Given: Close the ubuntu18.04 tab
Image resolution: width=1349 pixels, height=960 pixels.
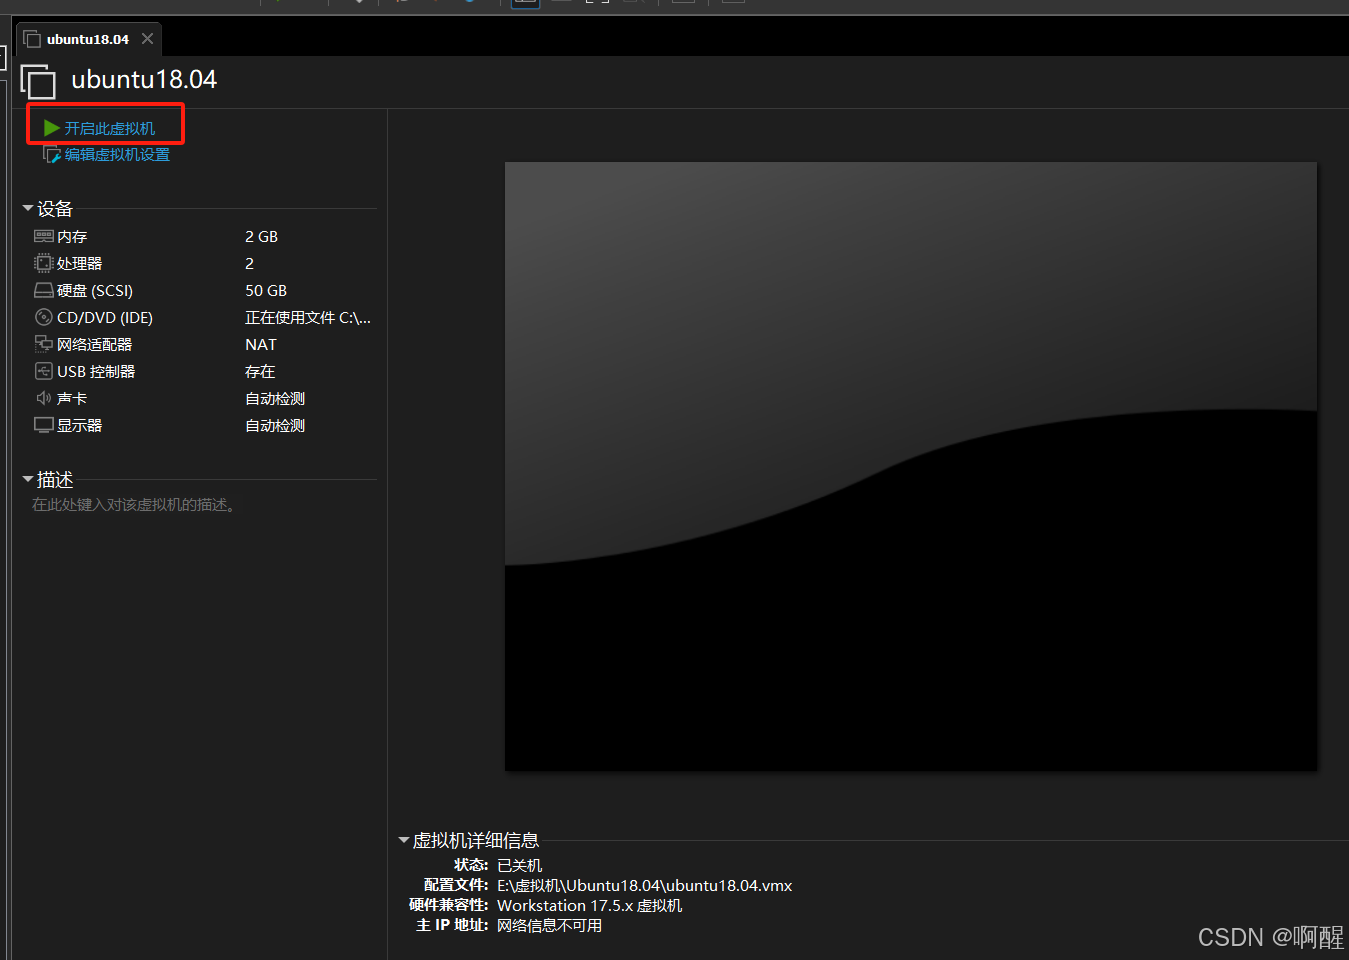Looking at the screenshot, I should coord(148,39).
